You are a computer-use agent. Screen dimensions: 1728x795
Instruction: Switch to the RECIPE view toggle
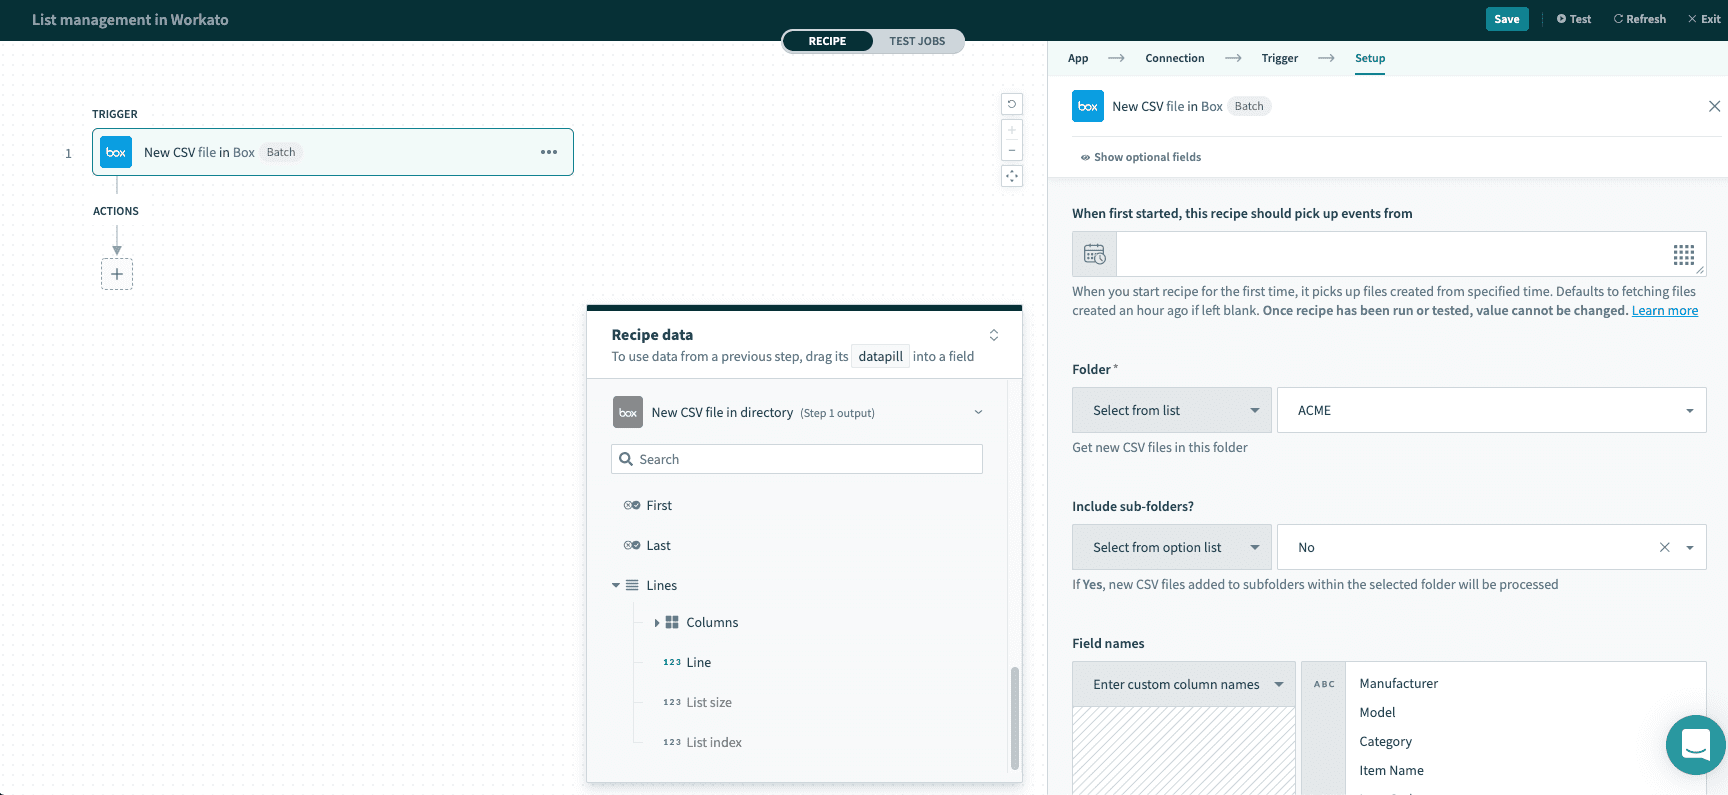point(827,41)
